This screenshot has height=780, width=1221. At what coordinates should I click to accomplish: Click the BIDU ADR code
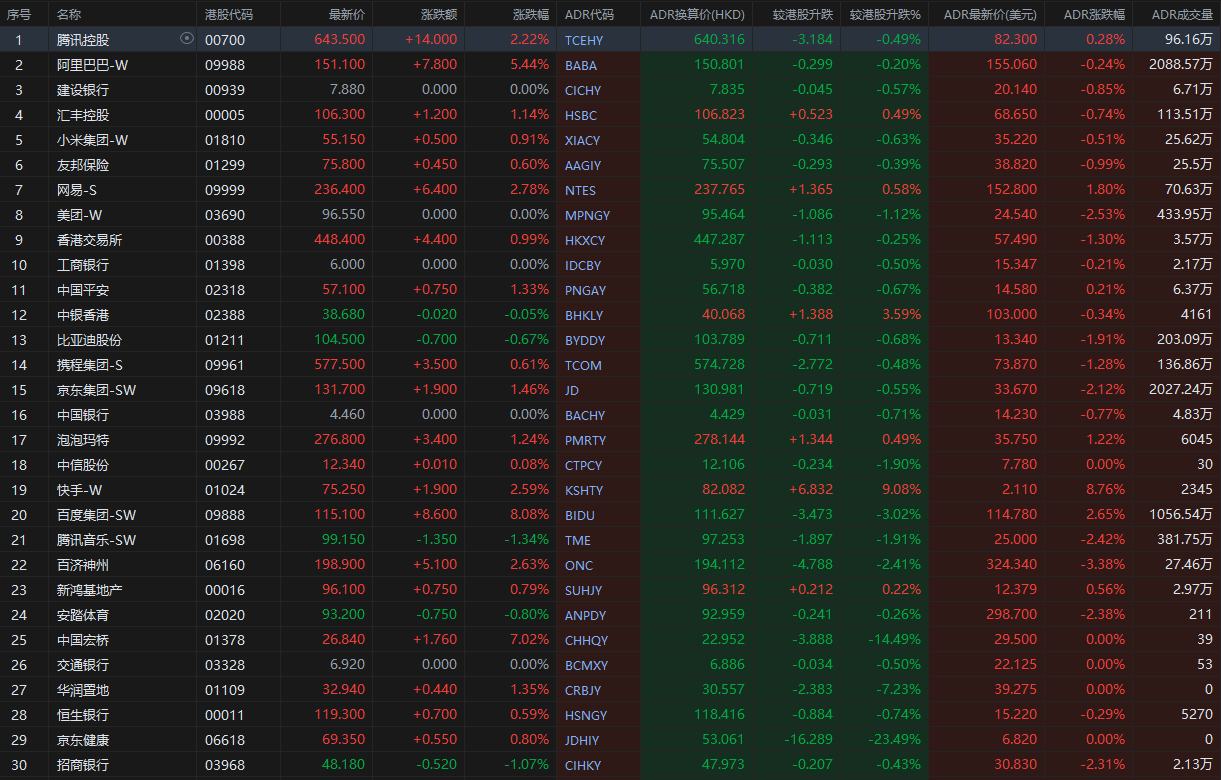tap(580, 515)
